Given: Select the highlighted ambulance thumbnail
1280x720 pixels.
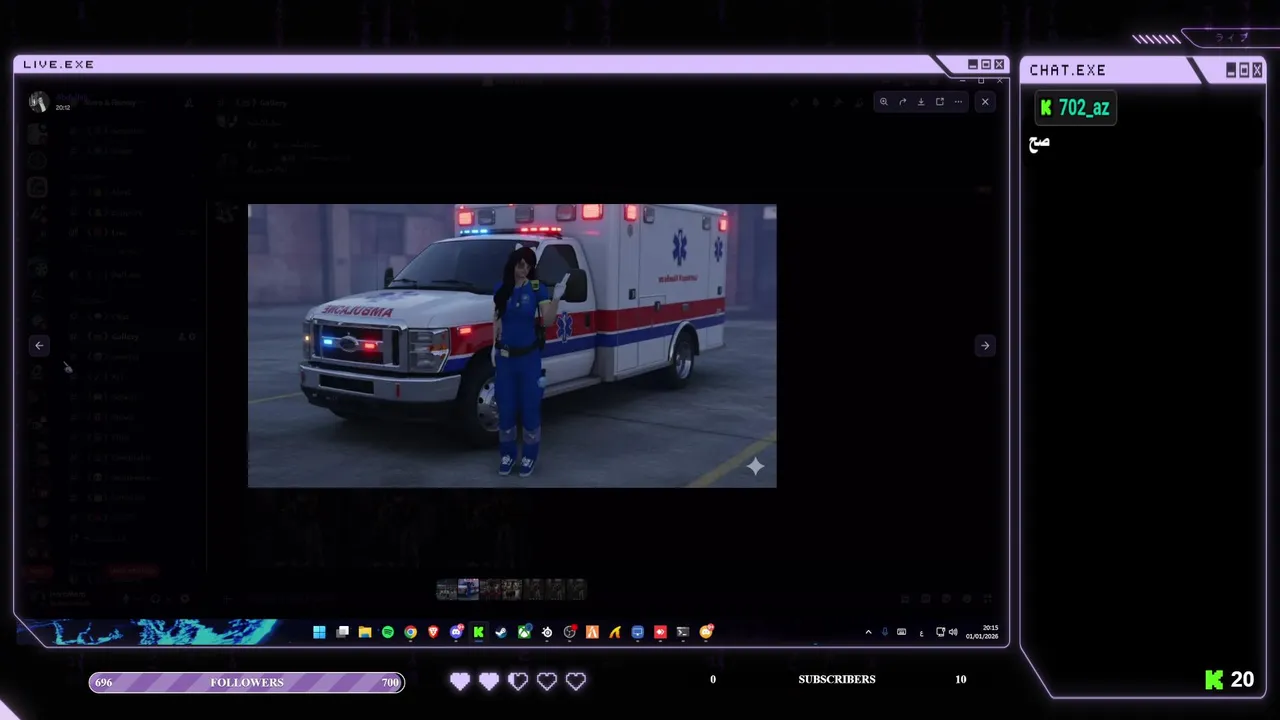Looking at the screenshot, I should [x=468, y=589].
